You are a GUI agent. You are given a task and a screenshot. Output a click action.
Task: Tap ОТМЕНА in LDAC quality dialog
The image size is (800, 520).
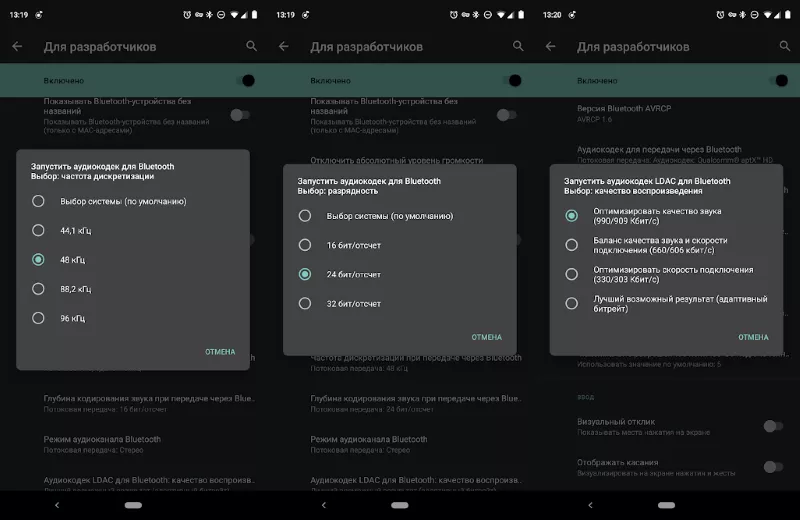click(x=753, y=337)
